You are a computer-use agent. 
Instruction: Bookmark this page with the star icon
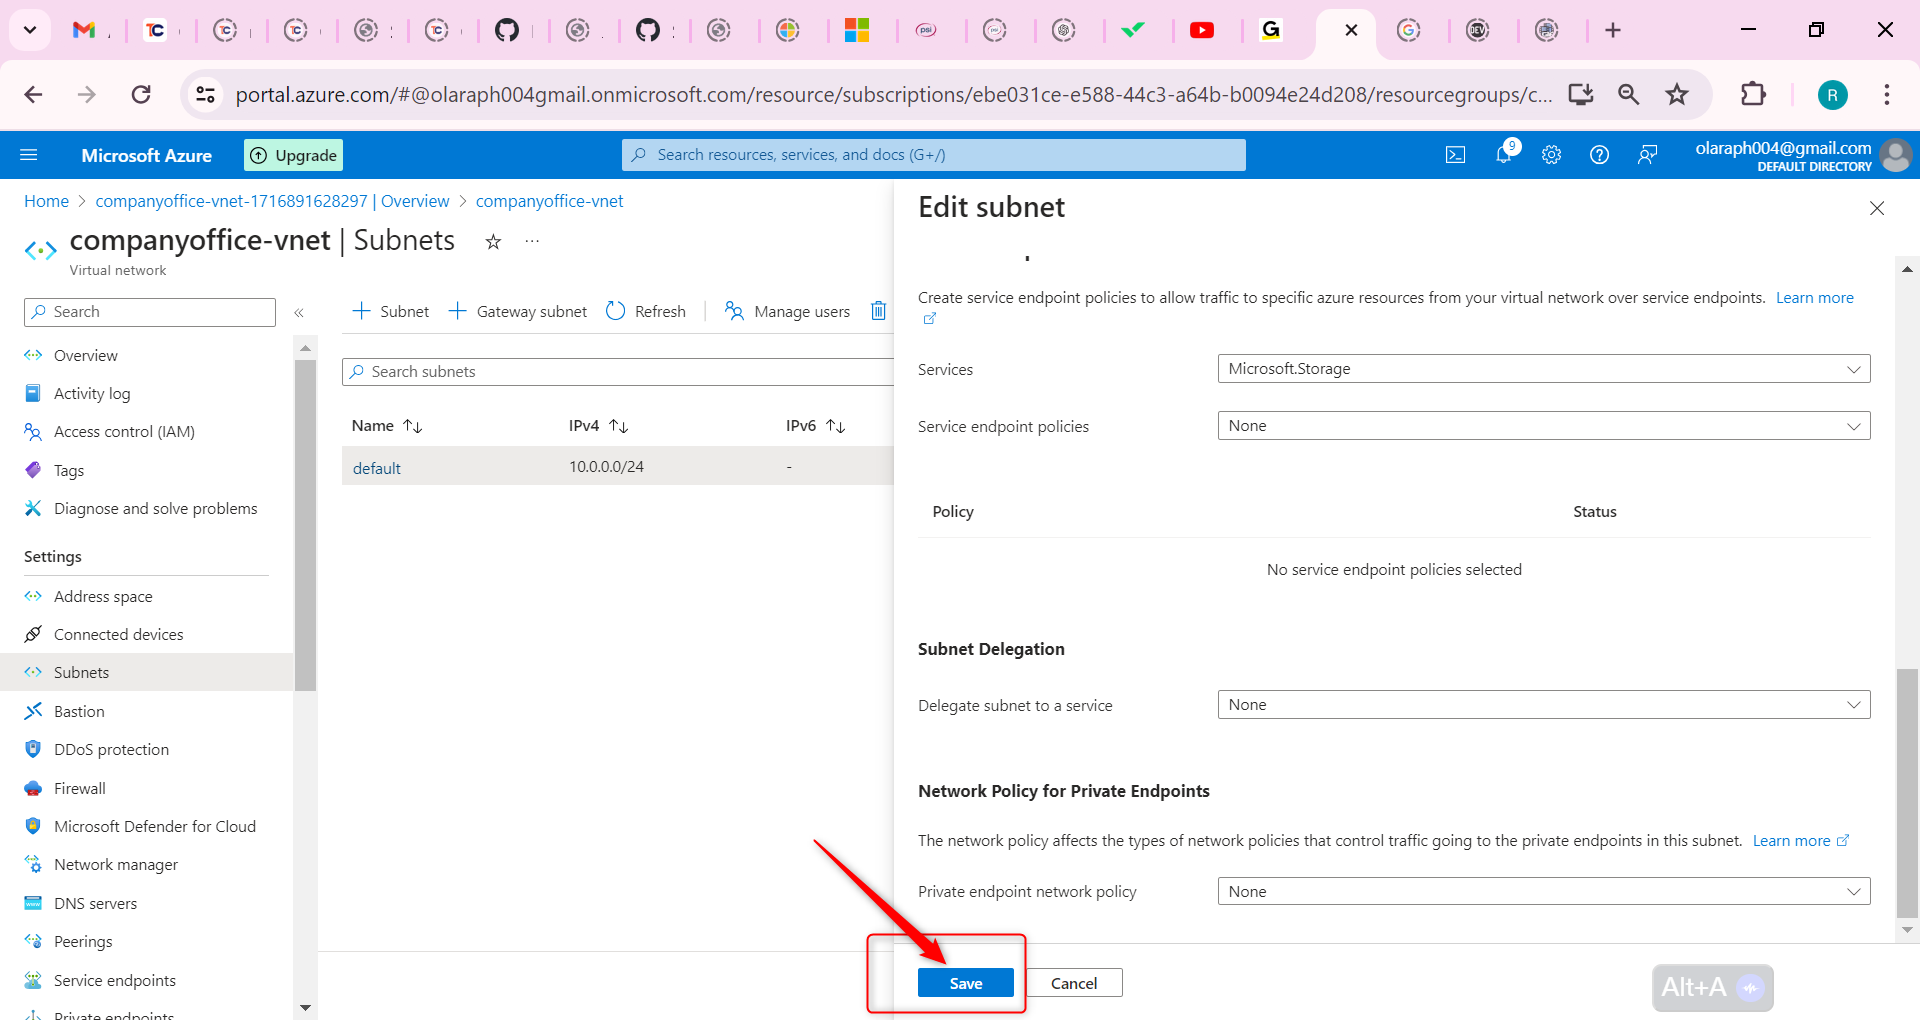click(x=1677, y=94)
